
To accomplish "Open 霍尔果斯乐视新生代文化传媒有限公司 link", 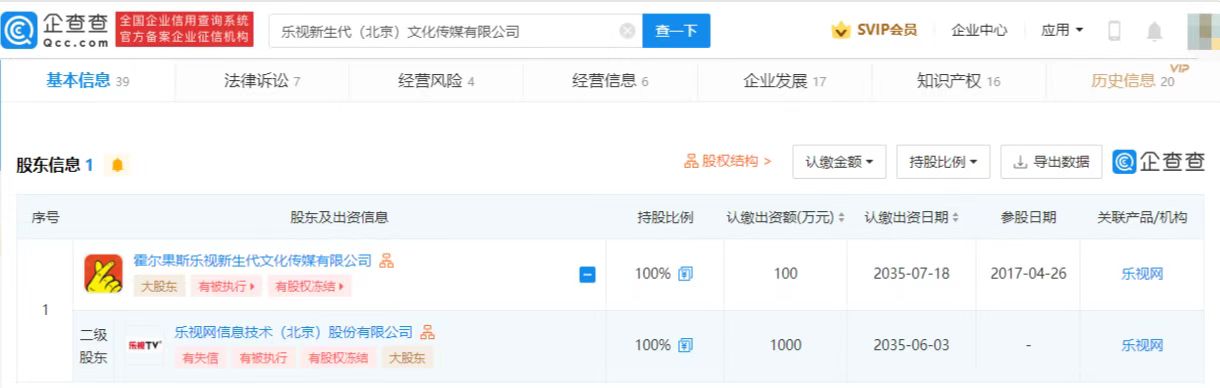I will (252, 261).
